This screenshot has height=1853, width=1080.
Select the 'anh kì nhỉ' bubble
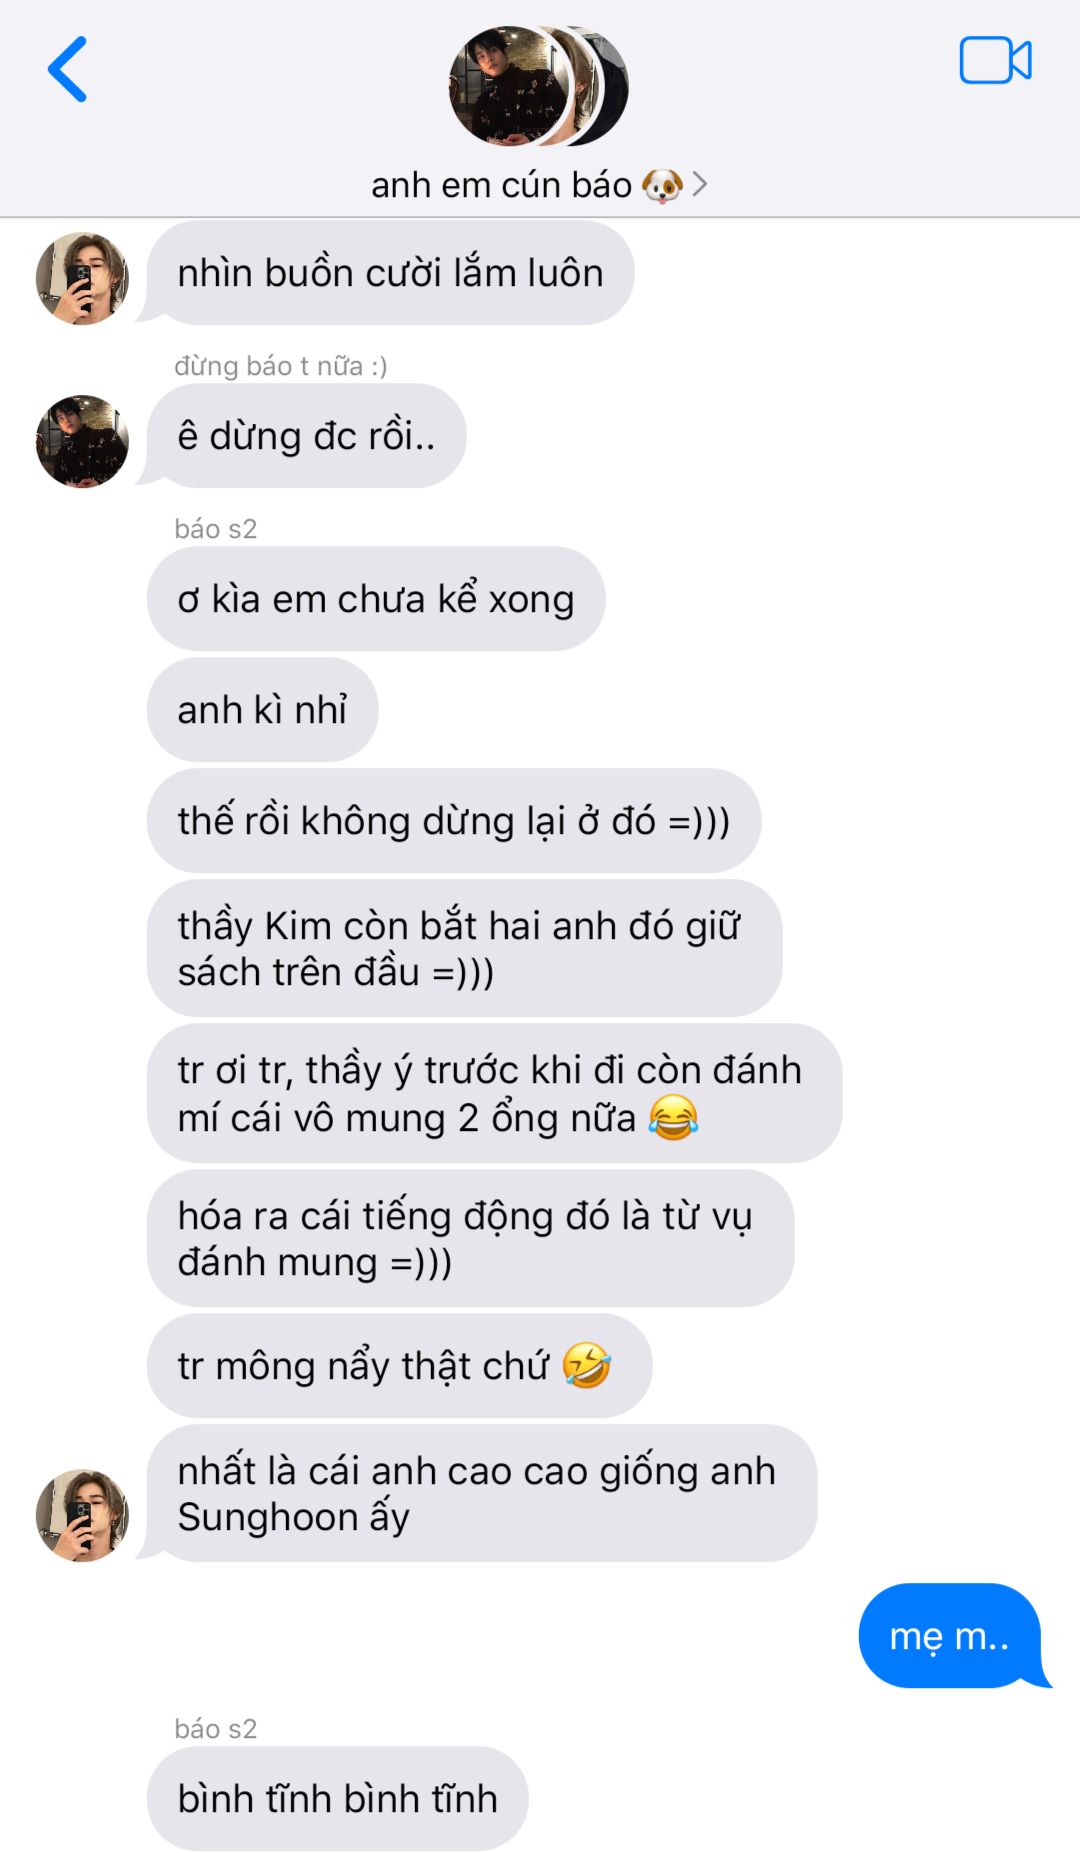point(263,710)
